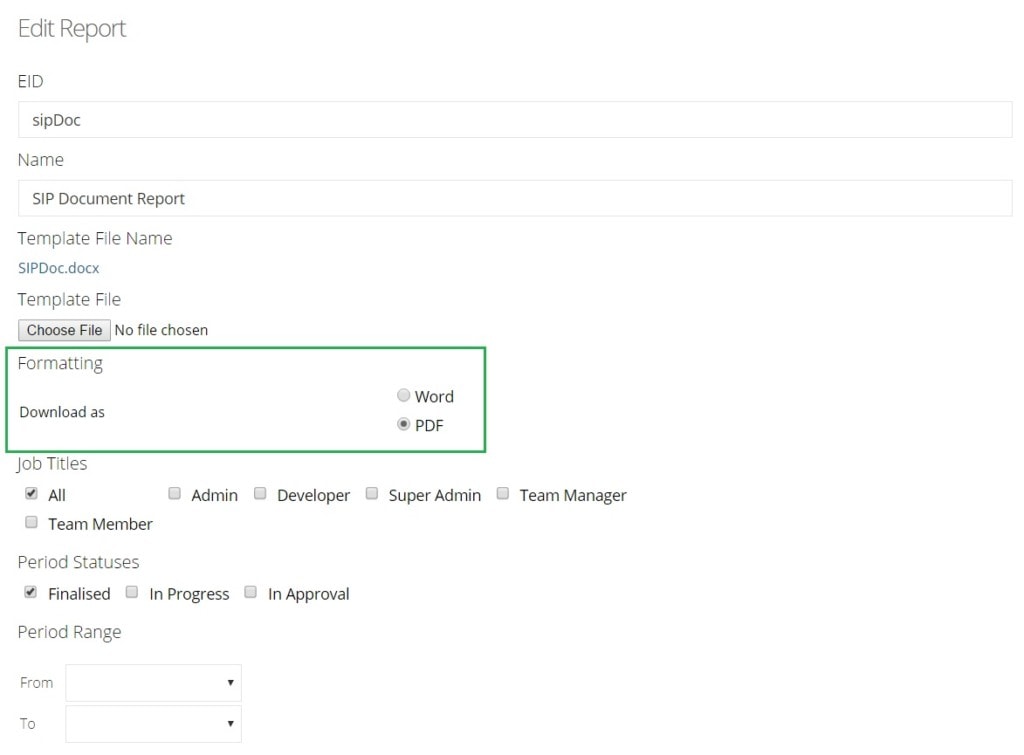The height and width of the screenshot is (755, 1024).
Task: Click the Job Titles section label
Action: 52,464
